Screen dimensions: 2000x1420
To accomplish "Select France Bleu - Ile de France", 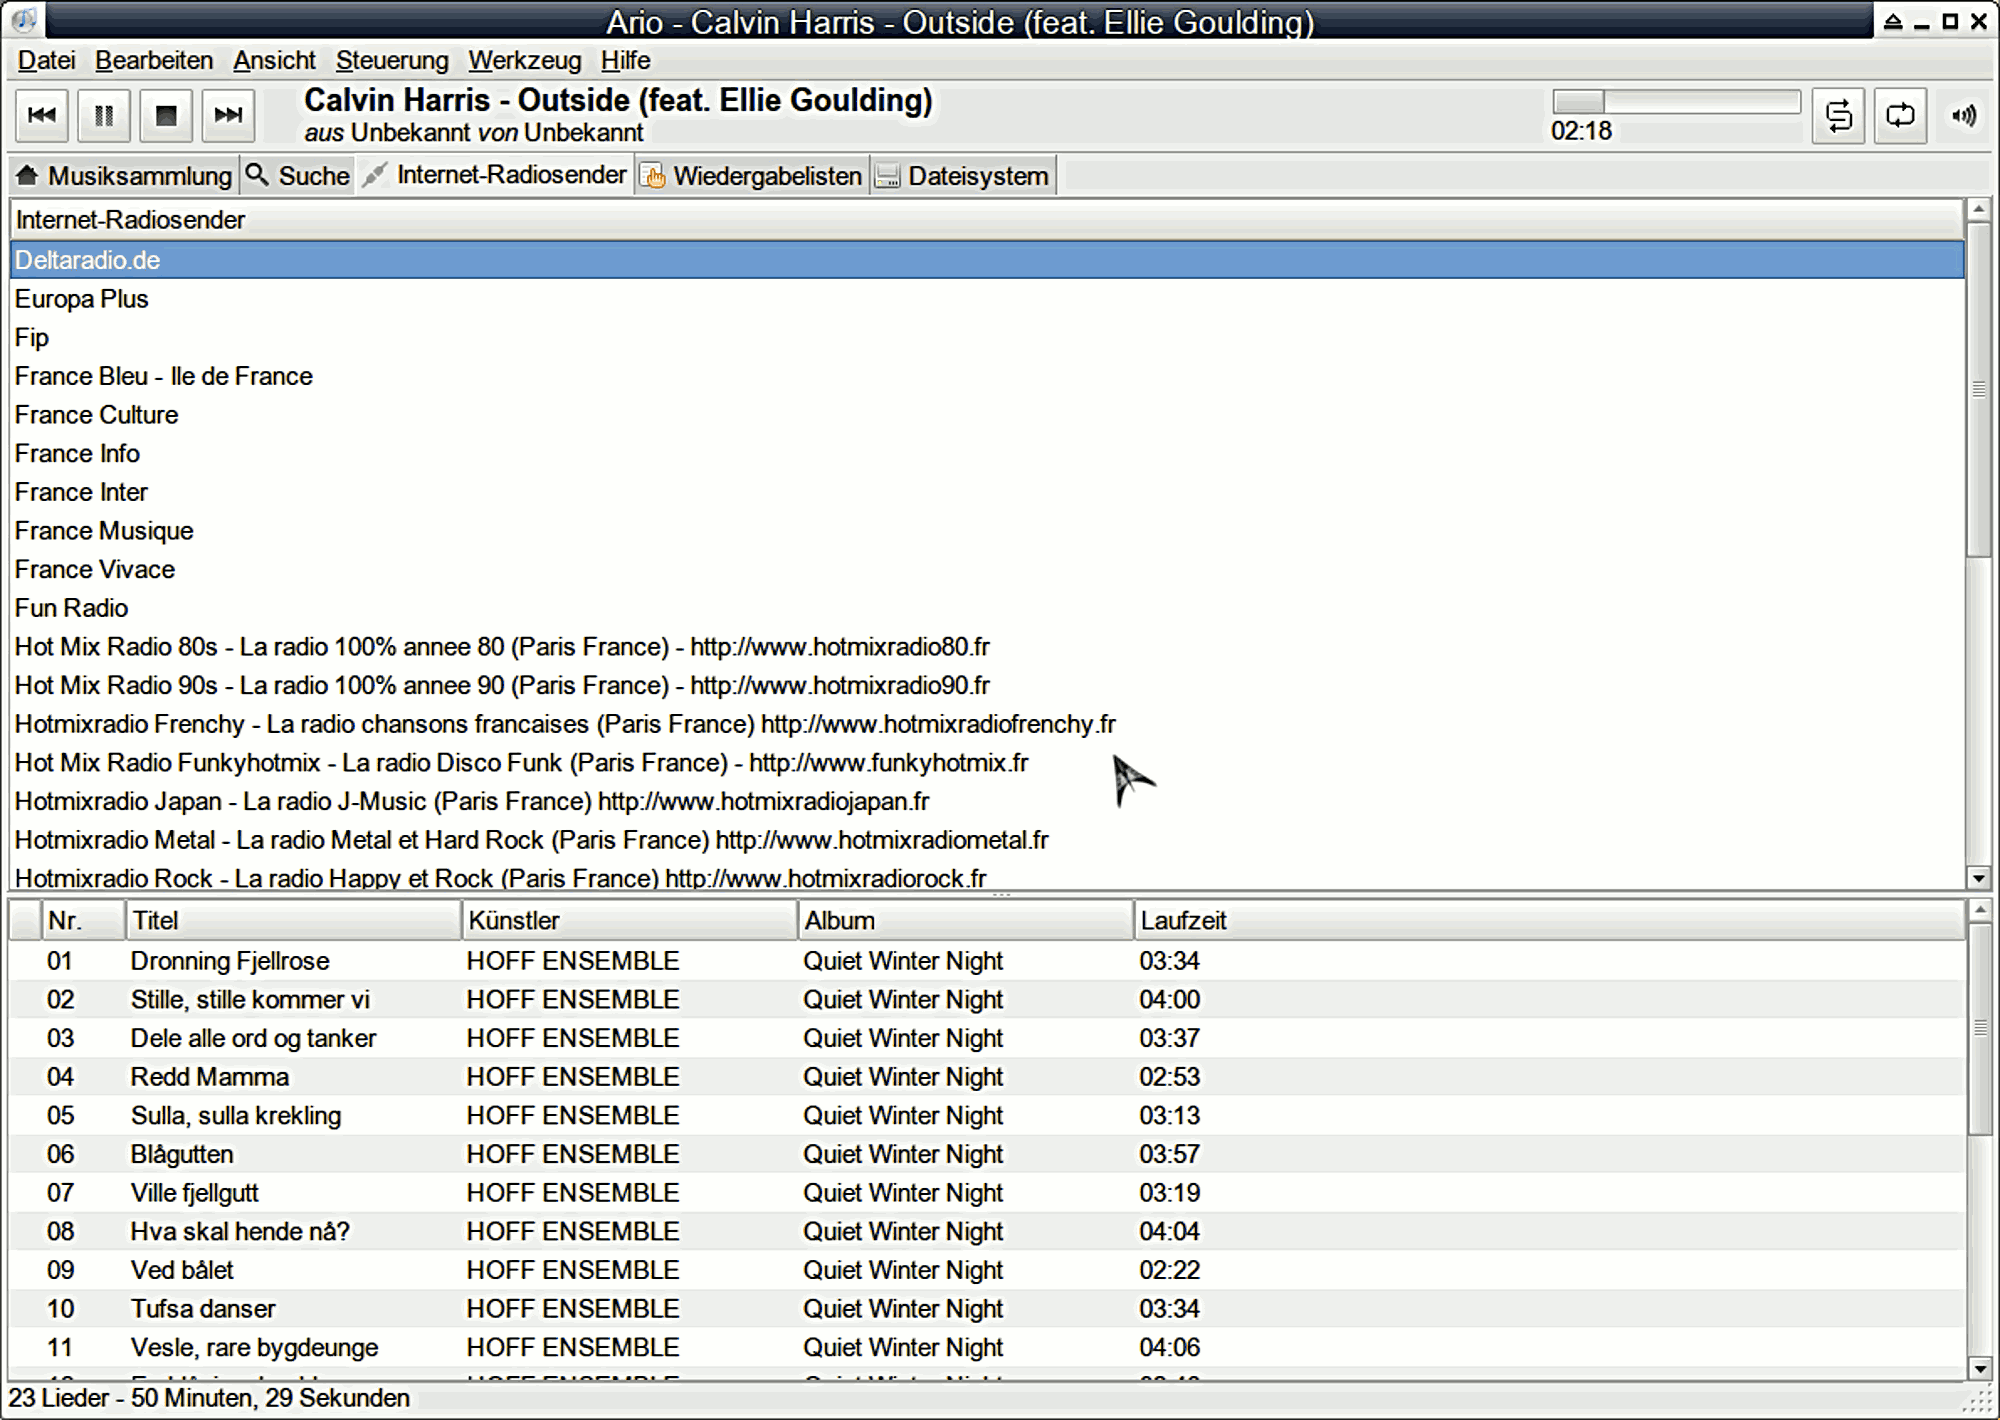I will pos(986,376).
